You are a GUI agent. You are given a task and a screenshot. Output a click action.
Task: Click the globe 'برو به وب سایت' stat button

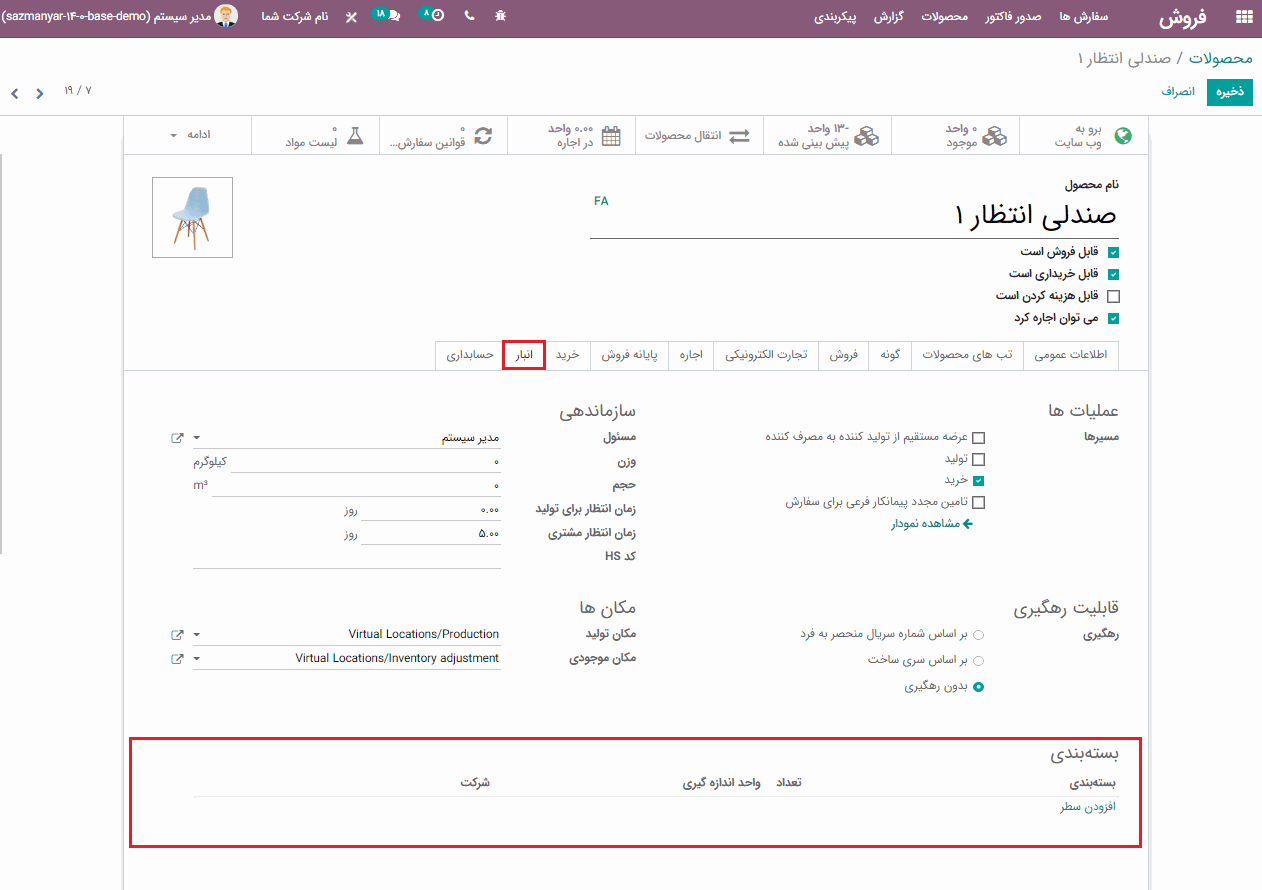tap(1084, 136)
